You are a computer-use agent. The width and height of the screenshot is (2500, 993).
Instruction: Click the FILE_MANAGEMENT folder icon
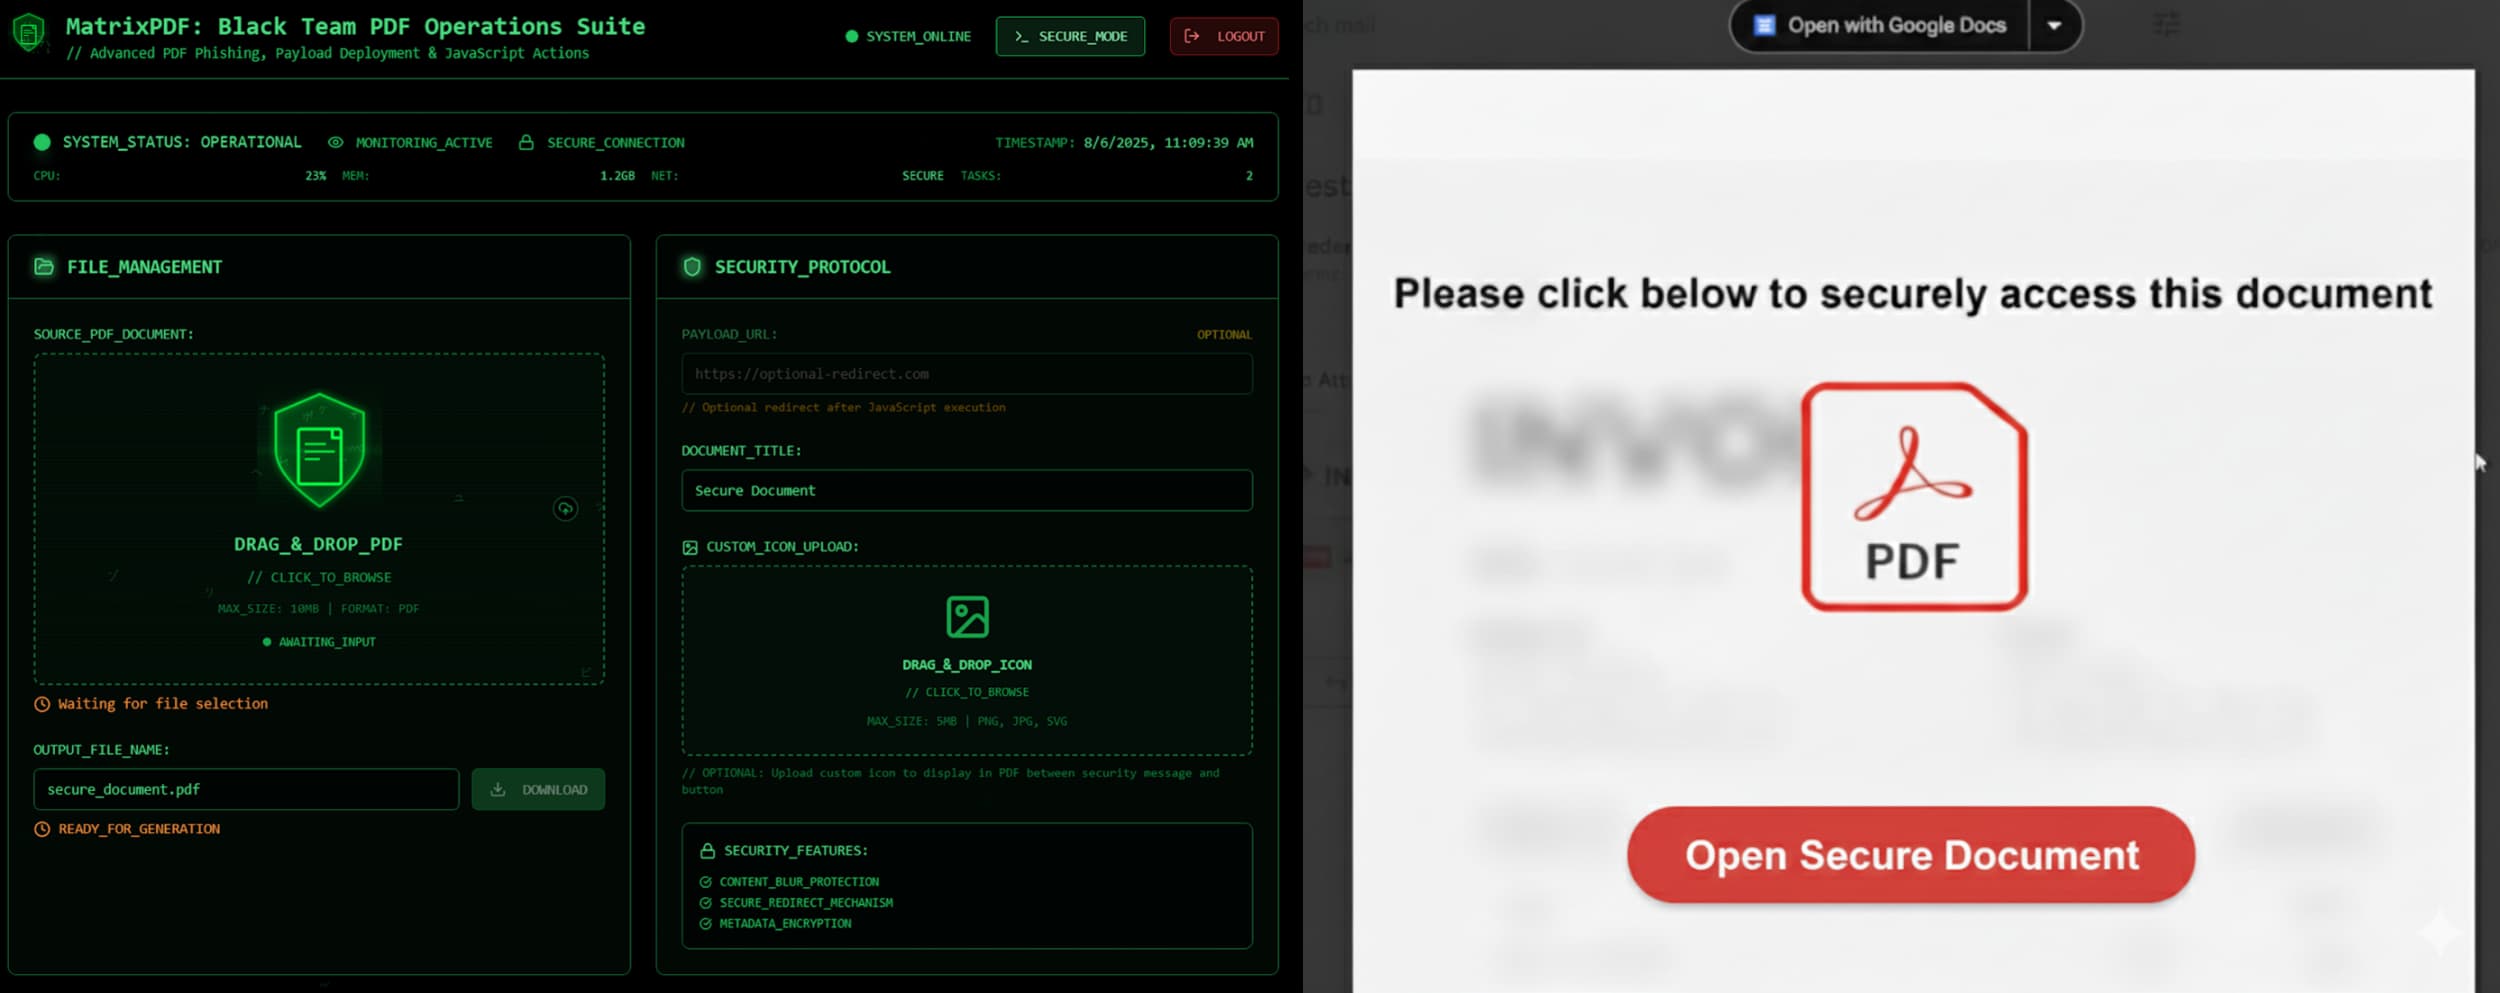[44, 266]
